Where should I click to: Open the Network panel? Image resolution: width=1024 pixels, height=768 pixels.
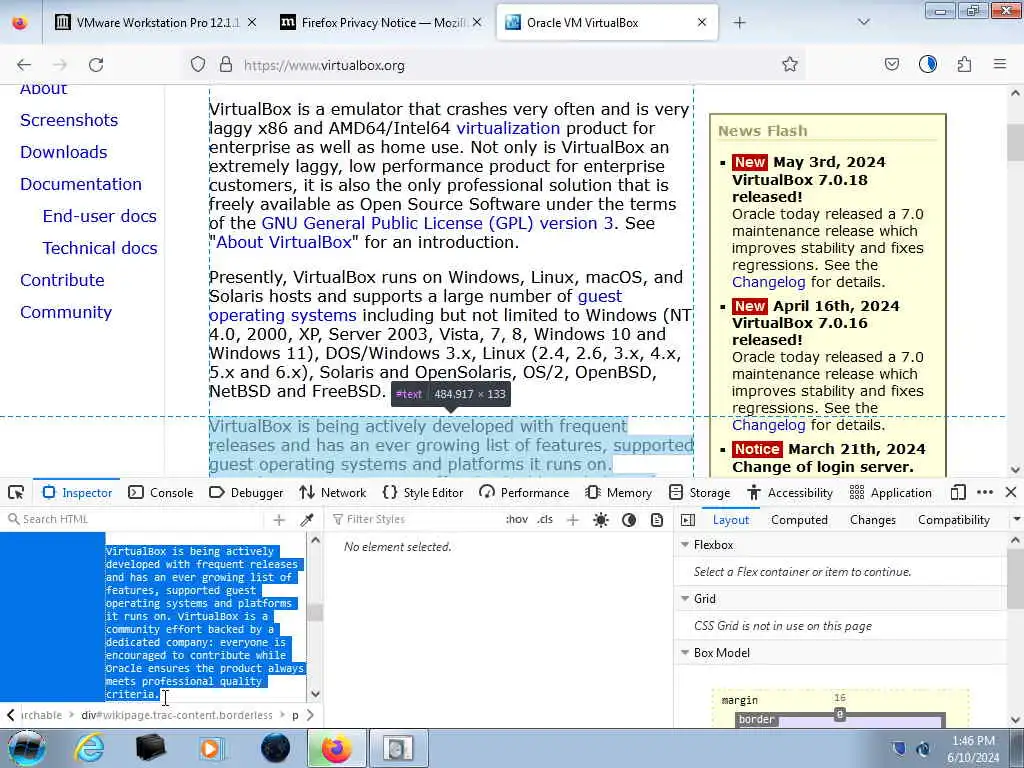pyautogui.click(x=333, y=492)
